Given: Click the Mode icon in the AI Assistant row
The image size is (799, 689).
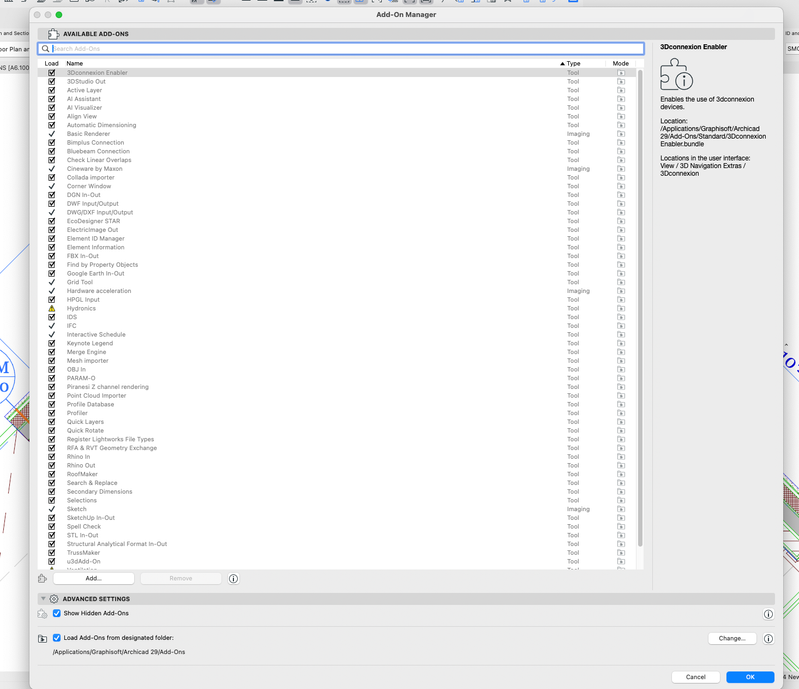Looking at the screenshot, I should click(x=621, y=99).
